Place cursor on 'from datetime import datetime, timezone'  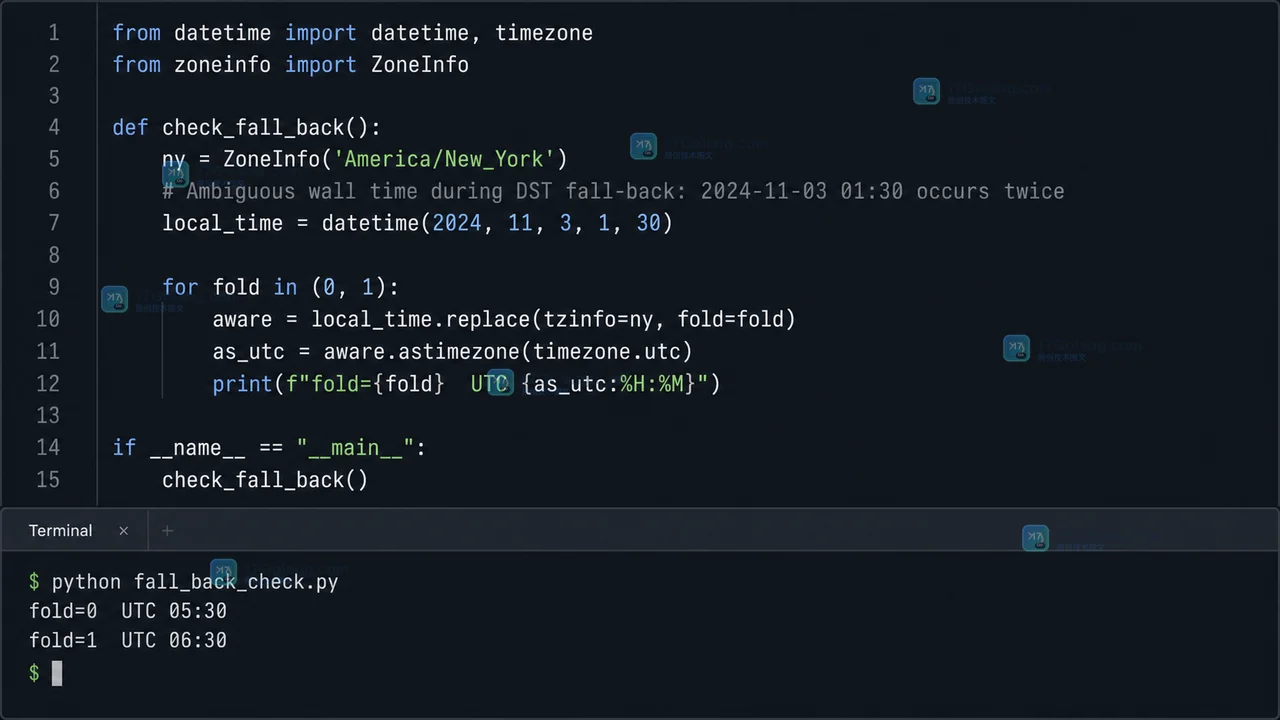click(x=352, y=33)
